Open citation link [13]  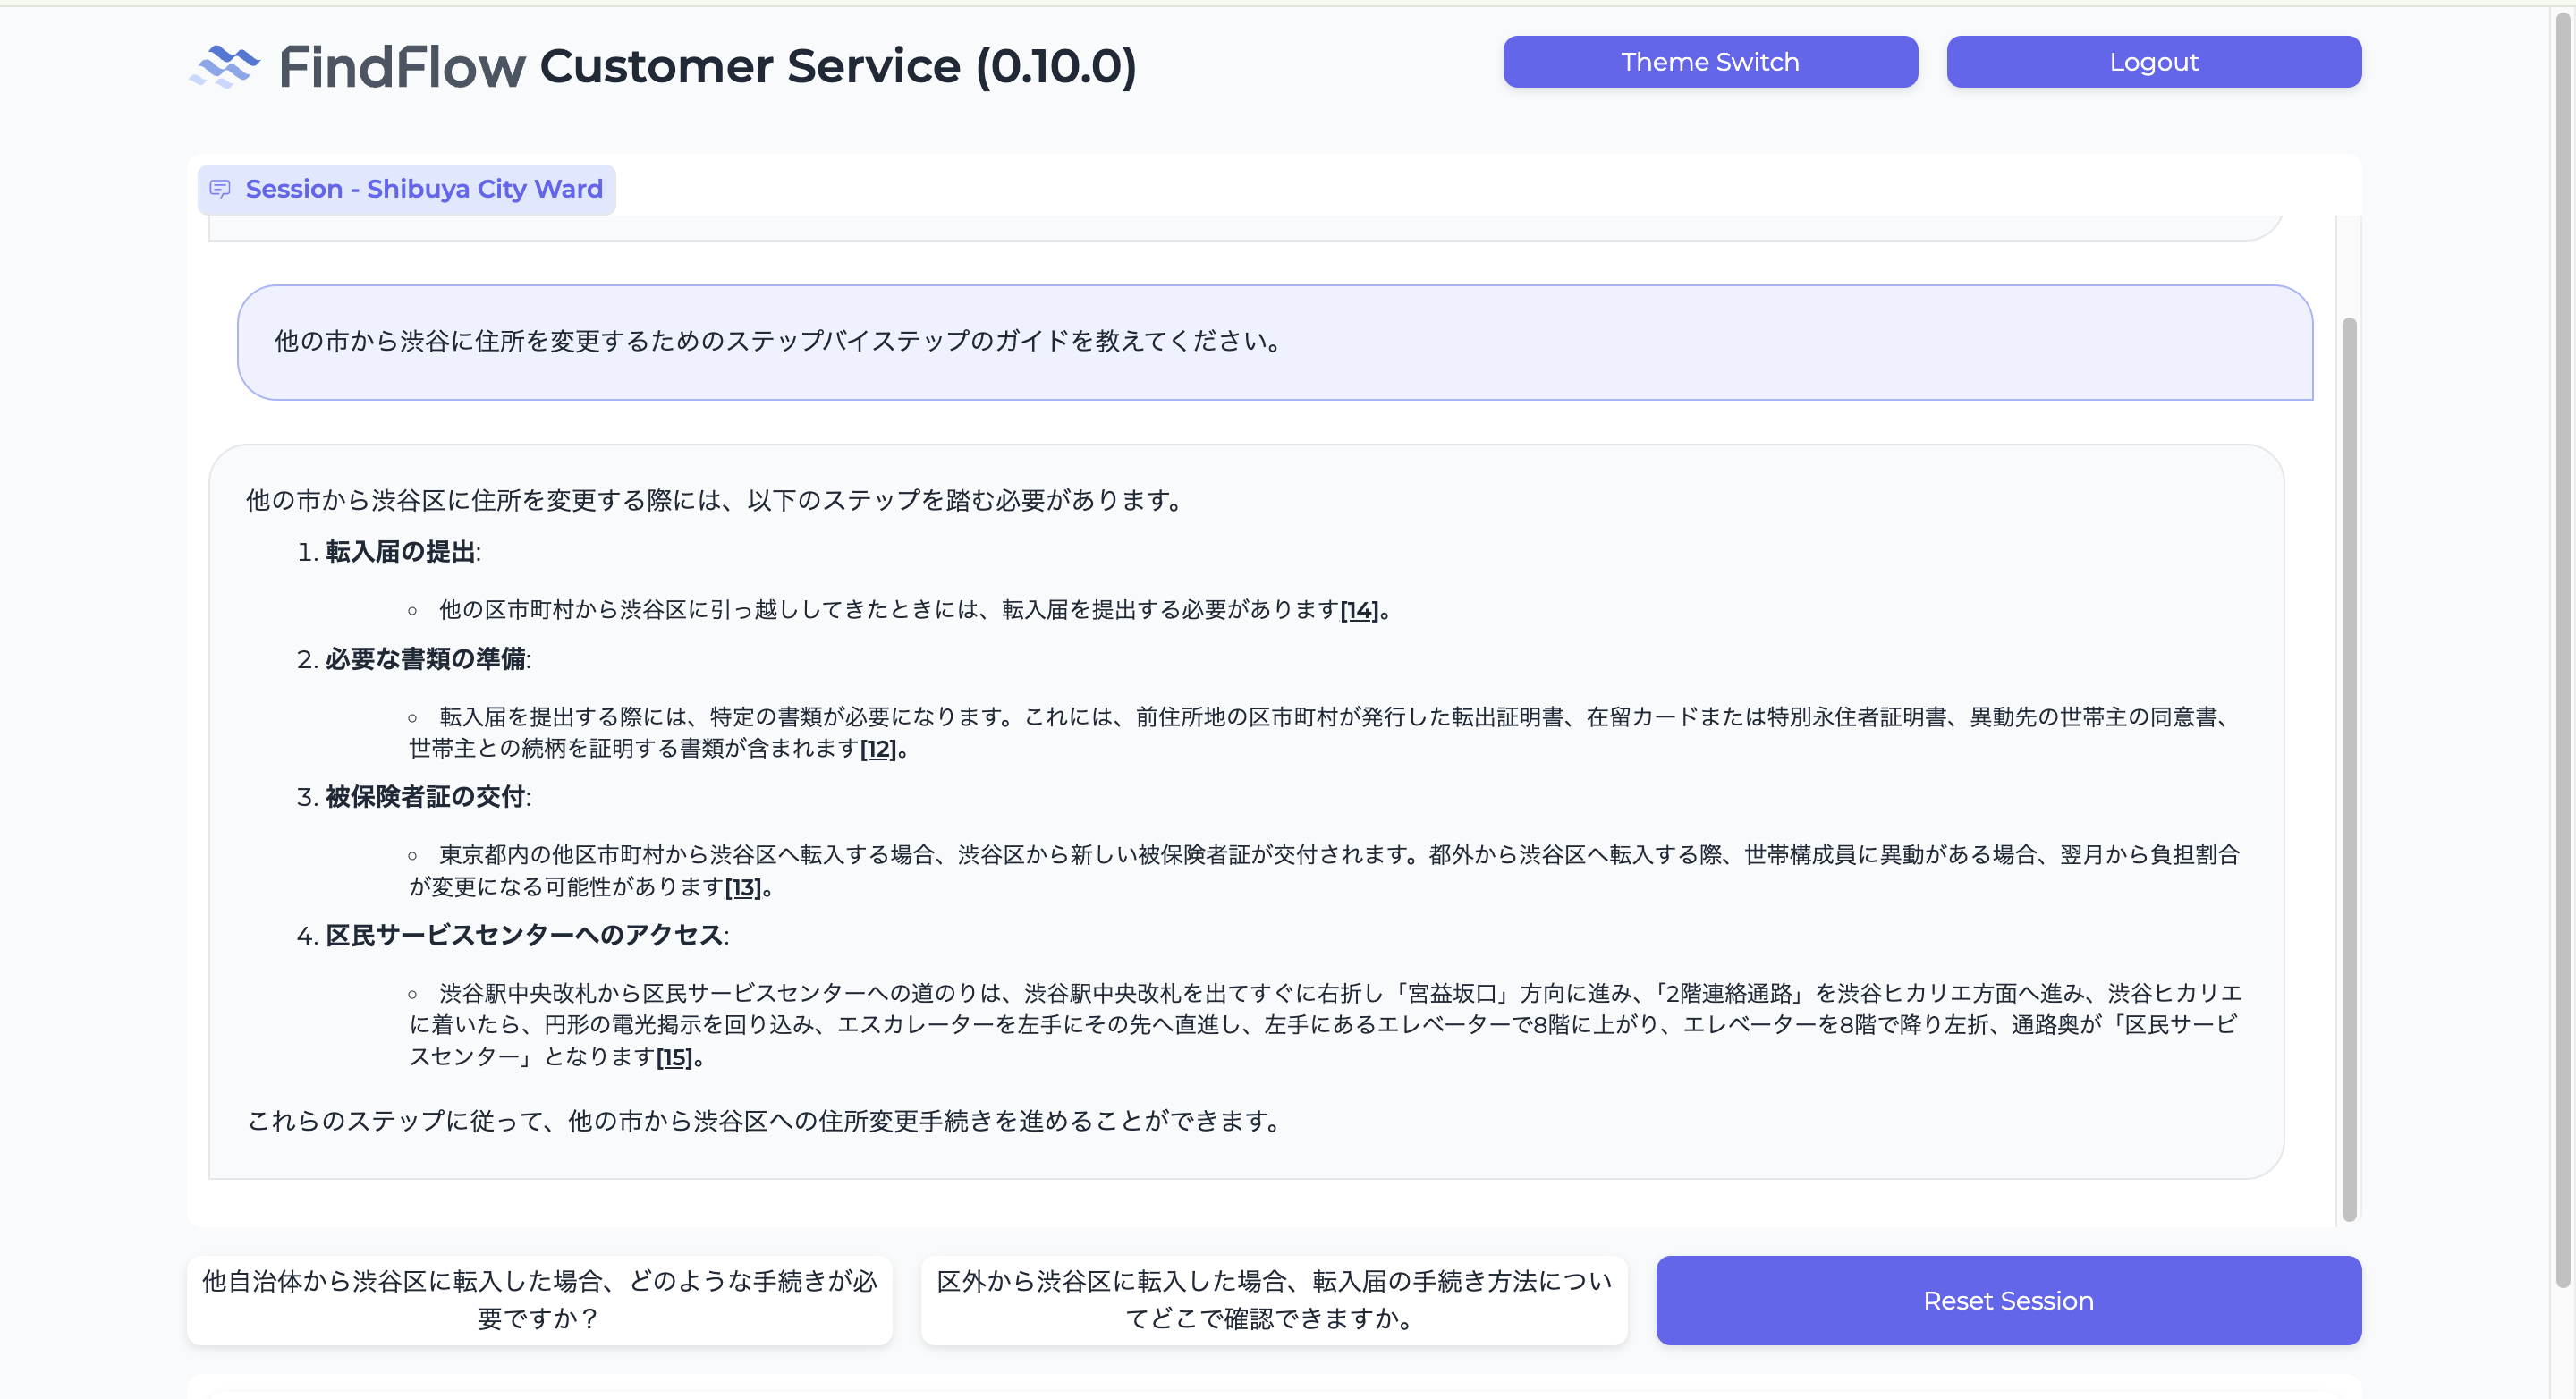click(x=743, y=888)
